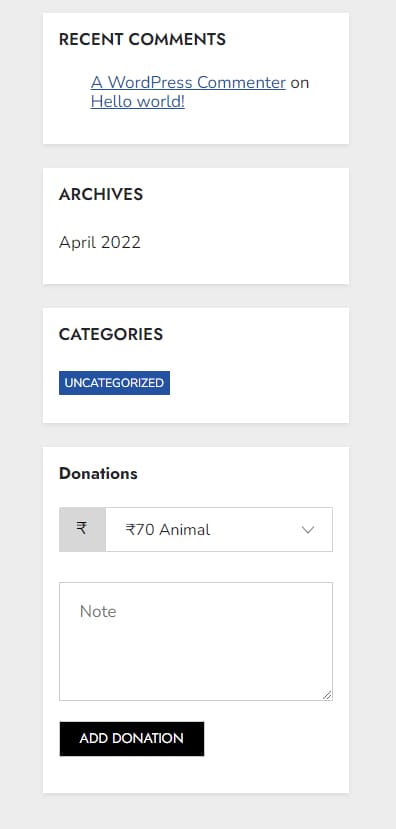396x829 pixels.
Task: Open the 'Hello world!' post link
Action: tap(137, 102)
